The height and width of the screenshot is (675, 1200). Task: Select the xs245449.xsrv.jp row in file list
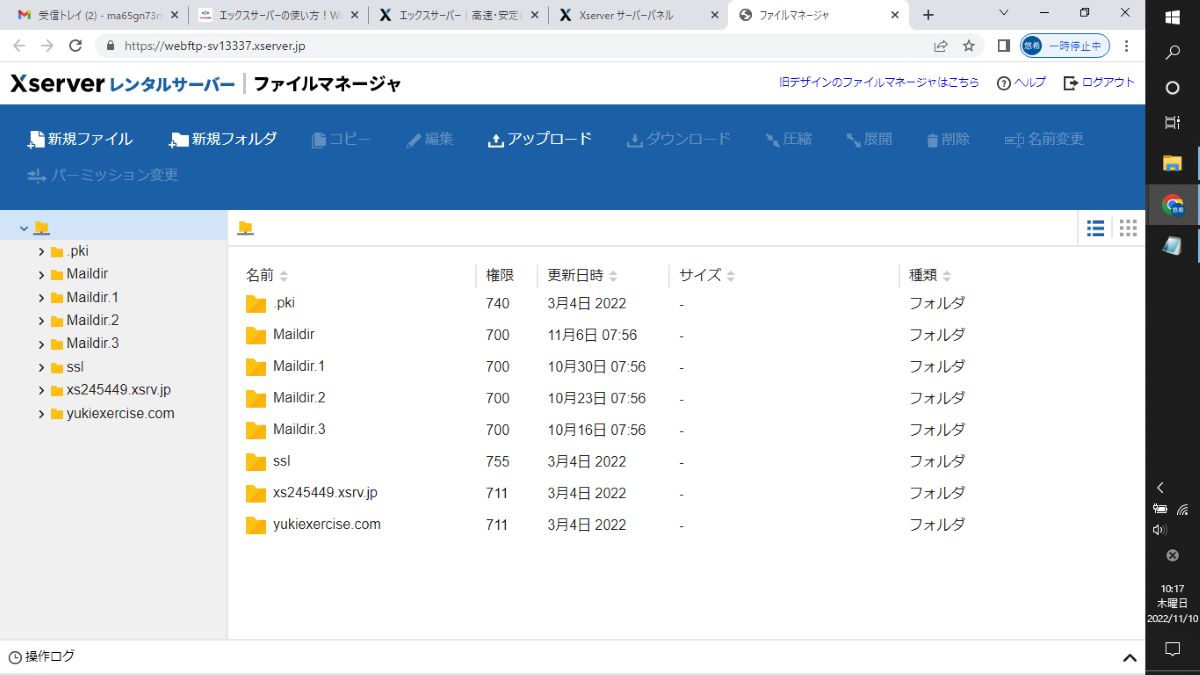point(686,494)
